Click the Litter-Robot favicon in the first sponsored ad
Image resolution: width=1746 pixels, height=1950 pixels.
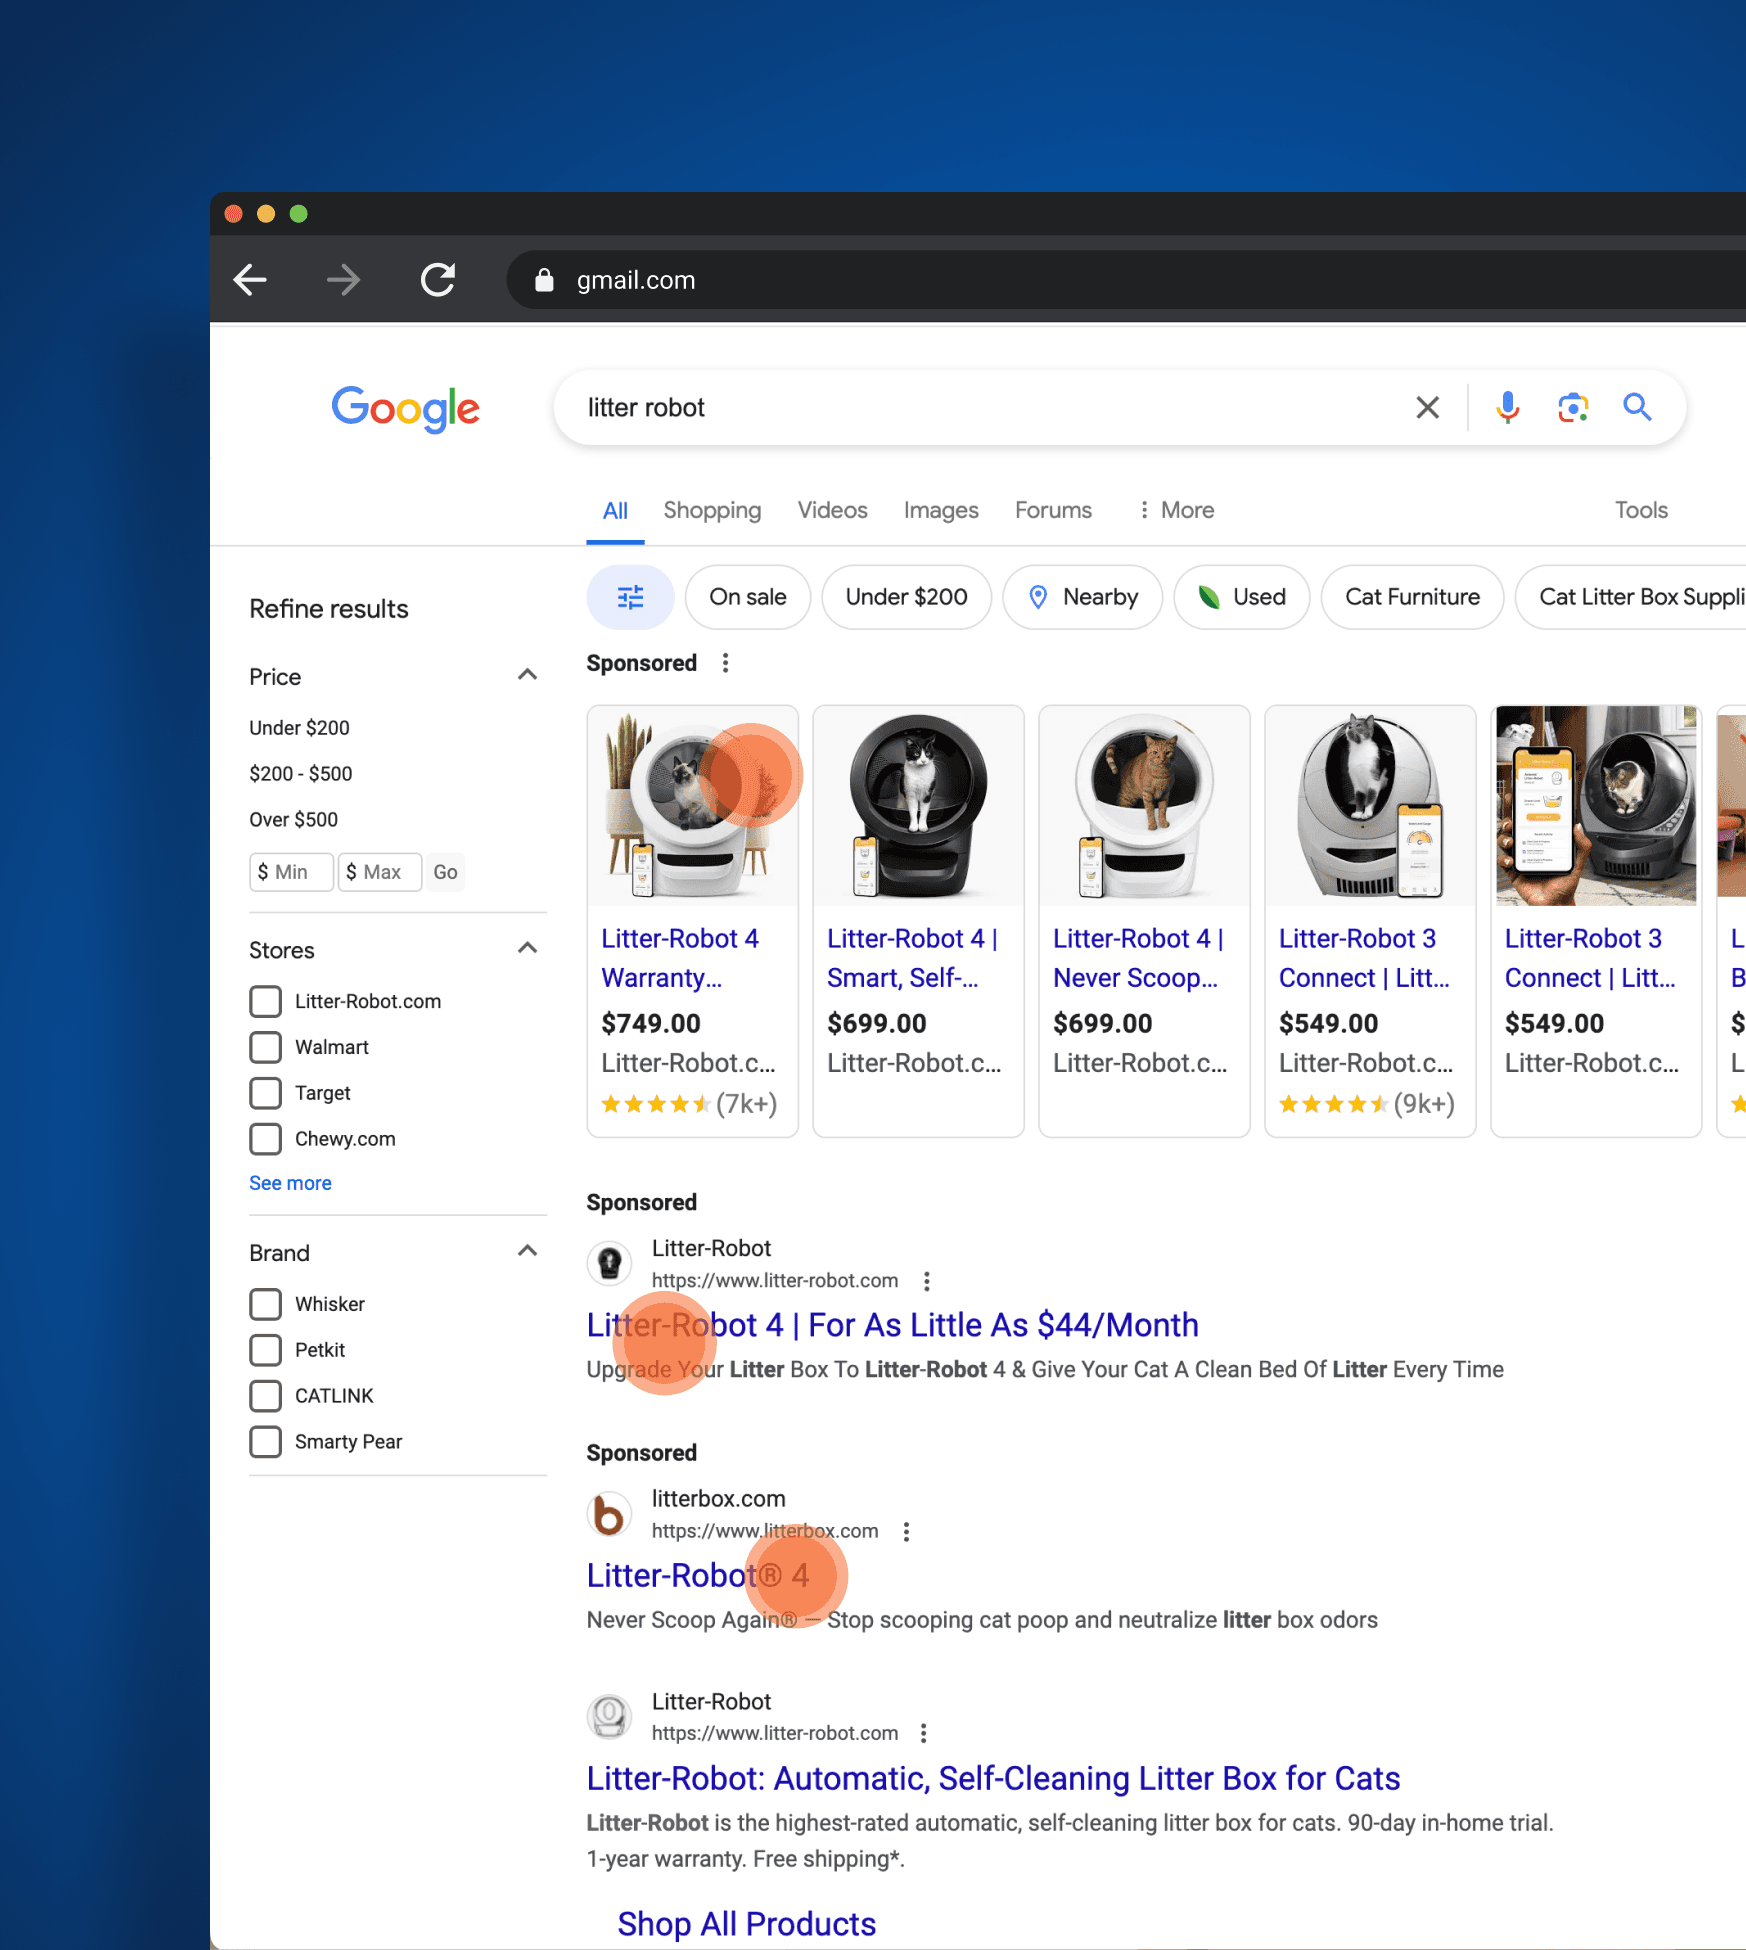609,1263
